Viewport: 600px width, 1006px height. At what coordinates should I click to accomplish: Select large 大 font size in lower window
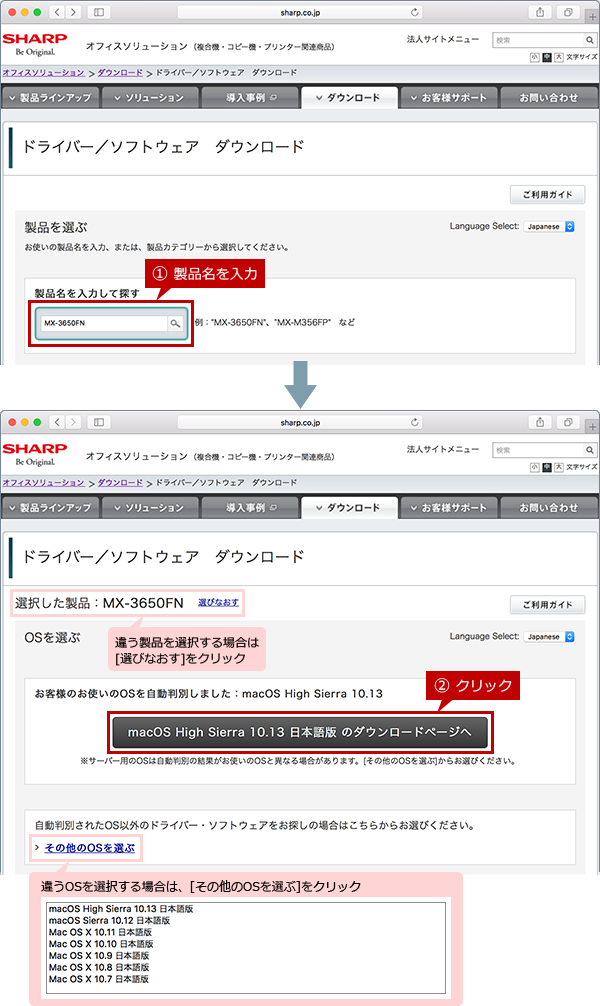pos(559,467)
